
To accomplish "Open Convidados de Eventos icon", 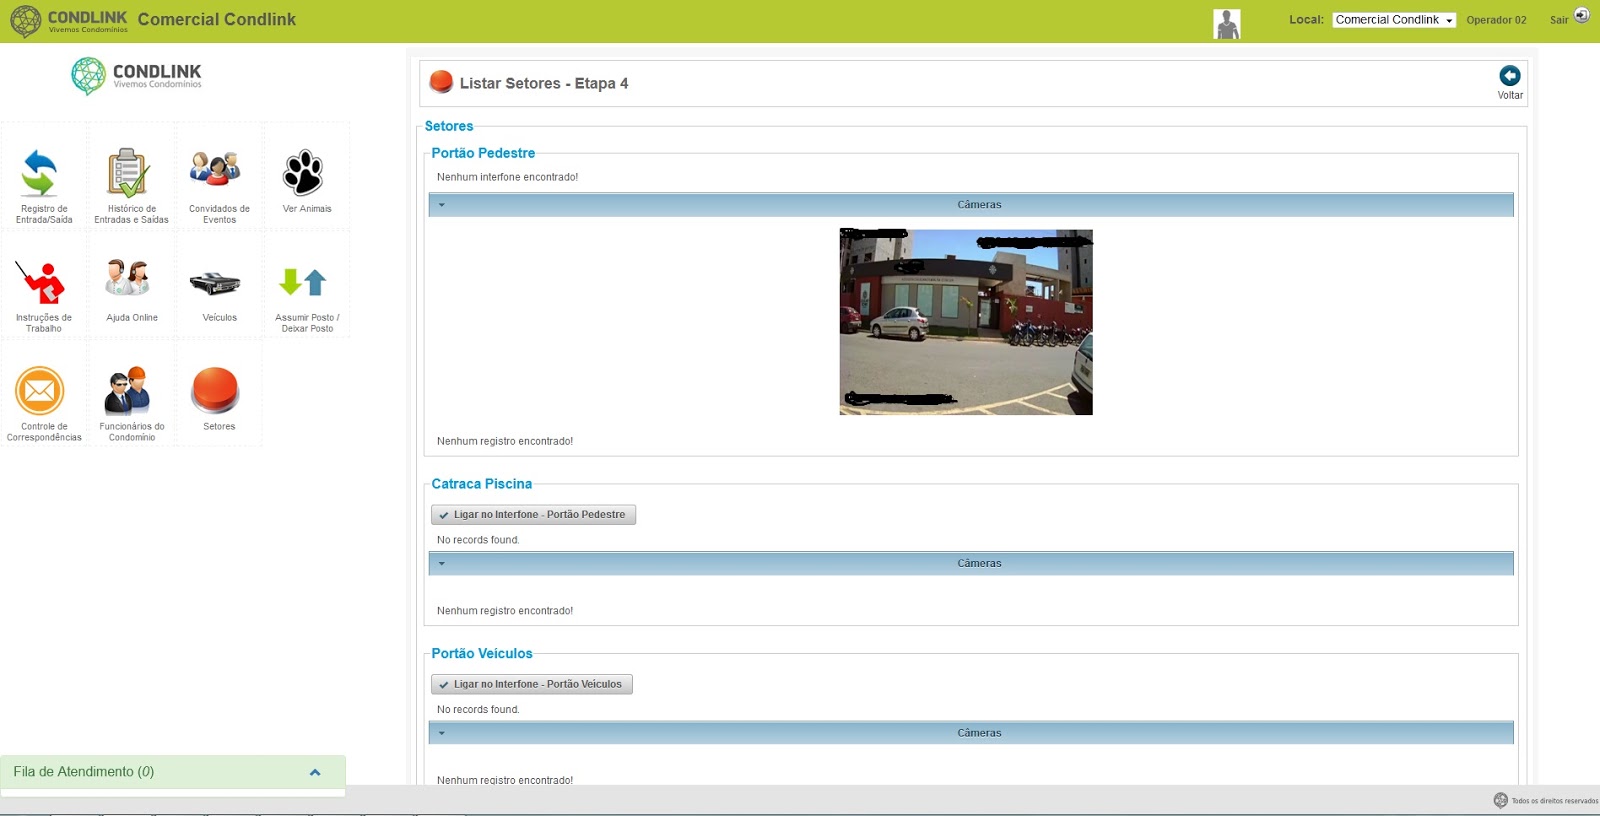I will click(215, 169).
